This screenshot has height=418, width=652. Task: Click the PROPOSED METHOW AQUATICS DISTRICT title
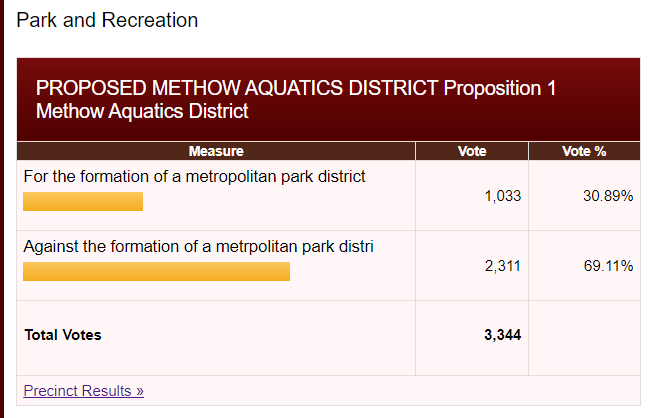237,88
